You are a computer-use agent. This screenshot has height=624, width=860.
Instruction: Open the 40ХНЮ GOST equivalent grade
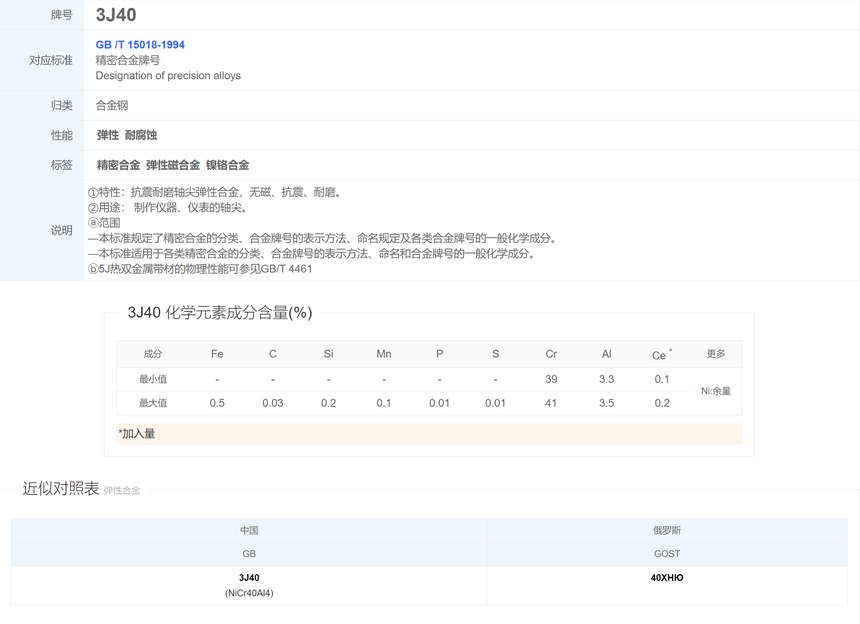(667, 577)
